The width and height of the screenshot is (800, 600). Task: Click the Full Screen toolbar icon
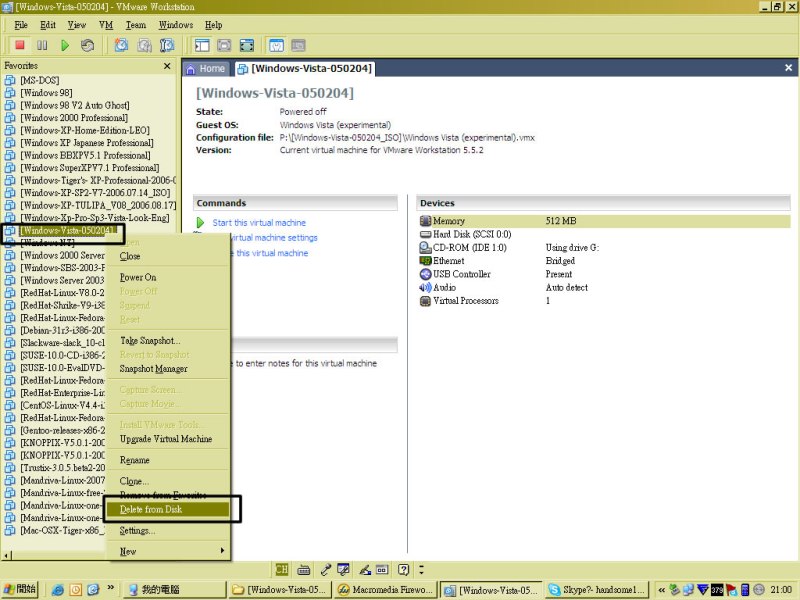pos(247,45)
